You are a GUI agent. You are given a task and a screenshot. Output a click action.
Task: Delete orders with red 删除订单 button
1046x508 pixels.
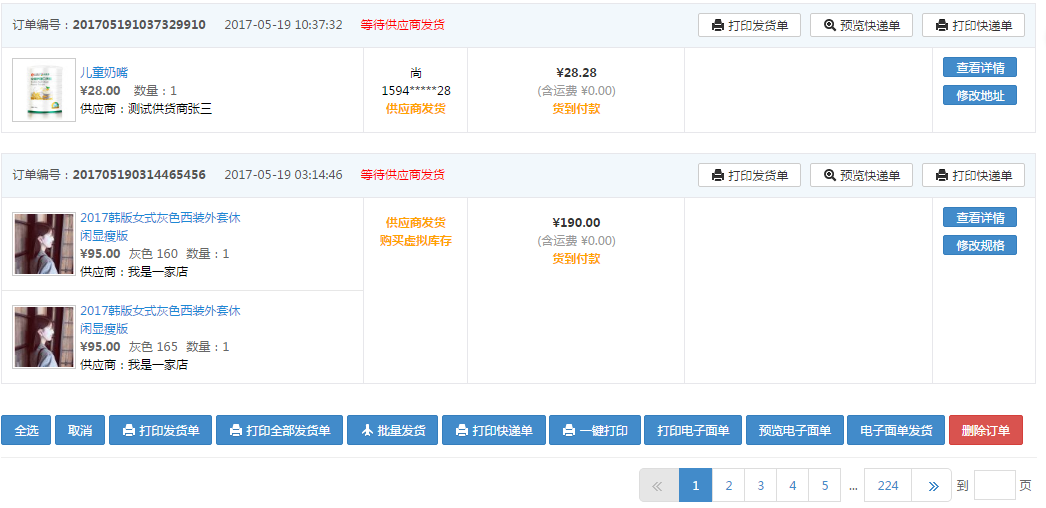point(985,430)
